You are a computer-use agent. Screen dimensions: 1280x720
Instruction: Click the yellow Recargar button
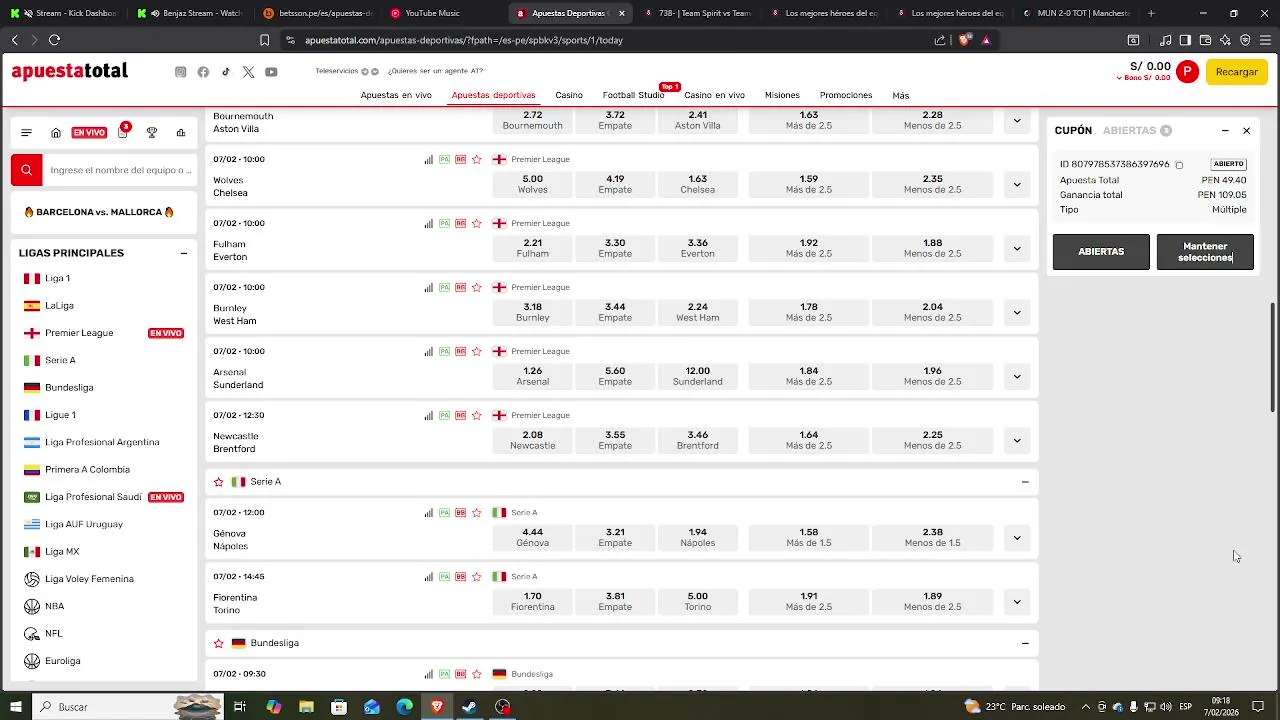(1237, 72)
